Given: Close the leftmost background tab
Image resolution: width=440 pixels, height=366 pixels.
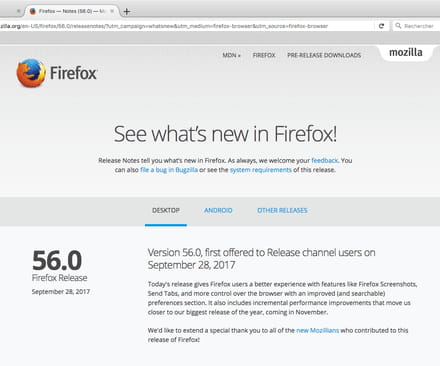Looking at the screenshot, I should point(18,11).
